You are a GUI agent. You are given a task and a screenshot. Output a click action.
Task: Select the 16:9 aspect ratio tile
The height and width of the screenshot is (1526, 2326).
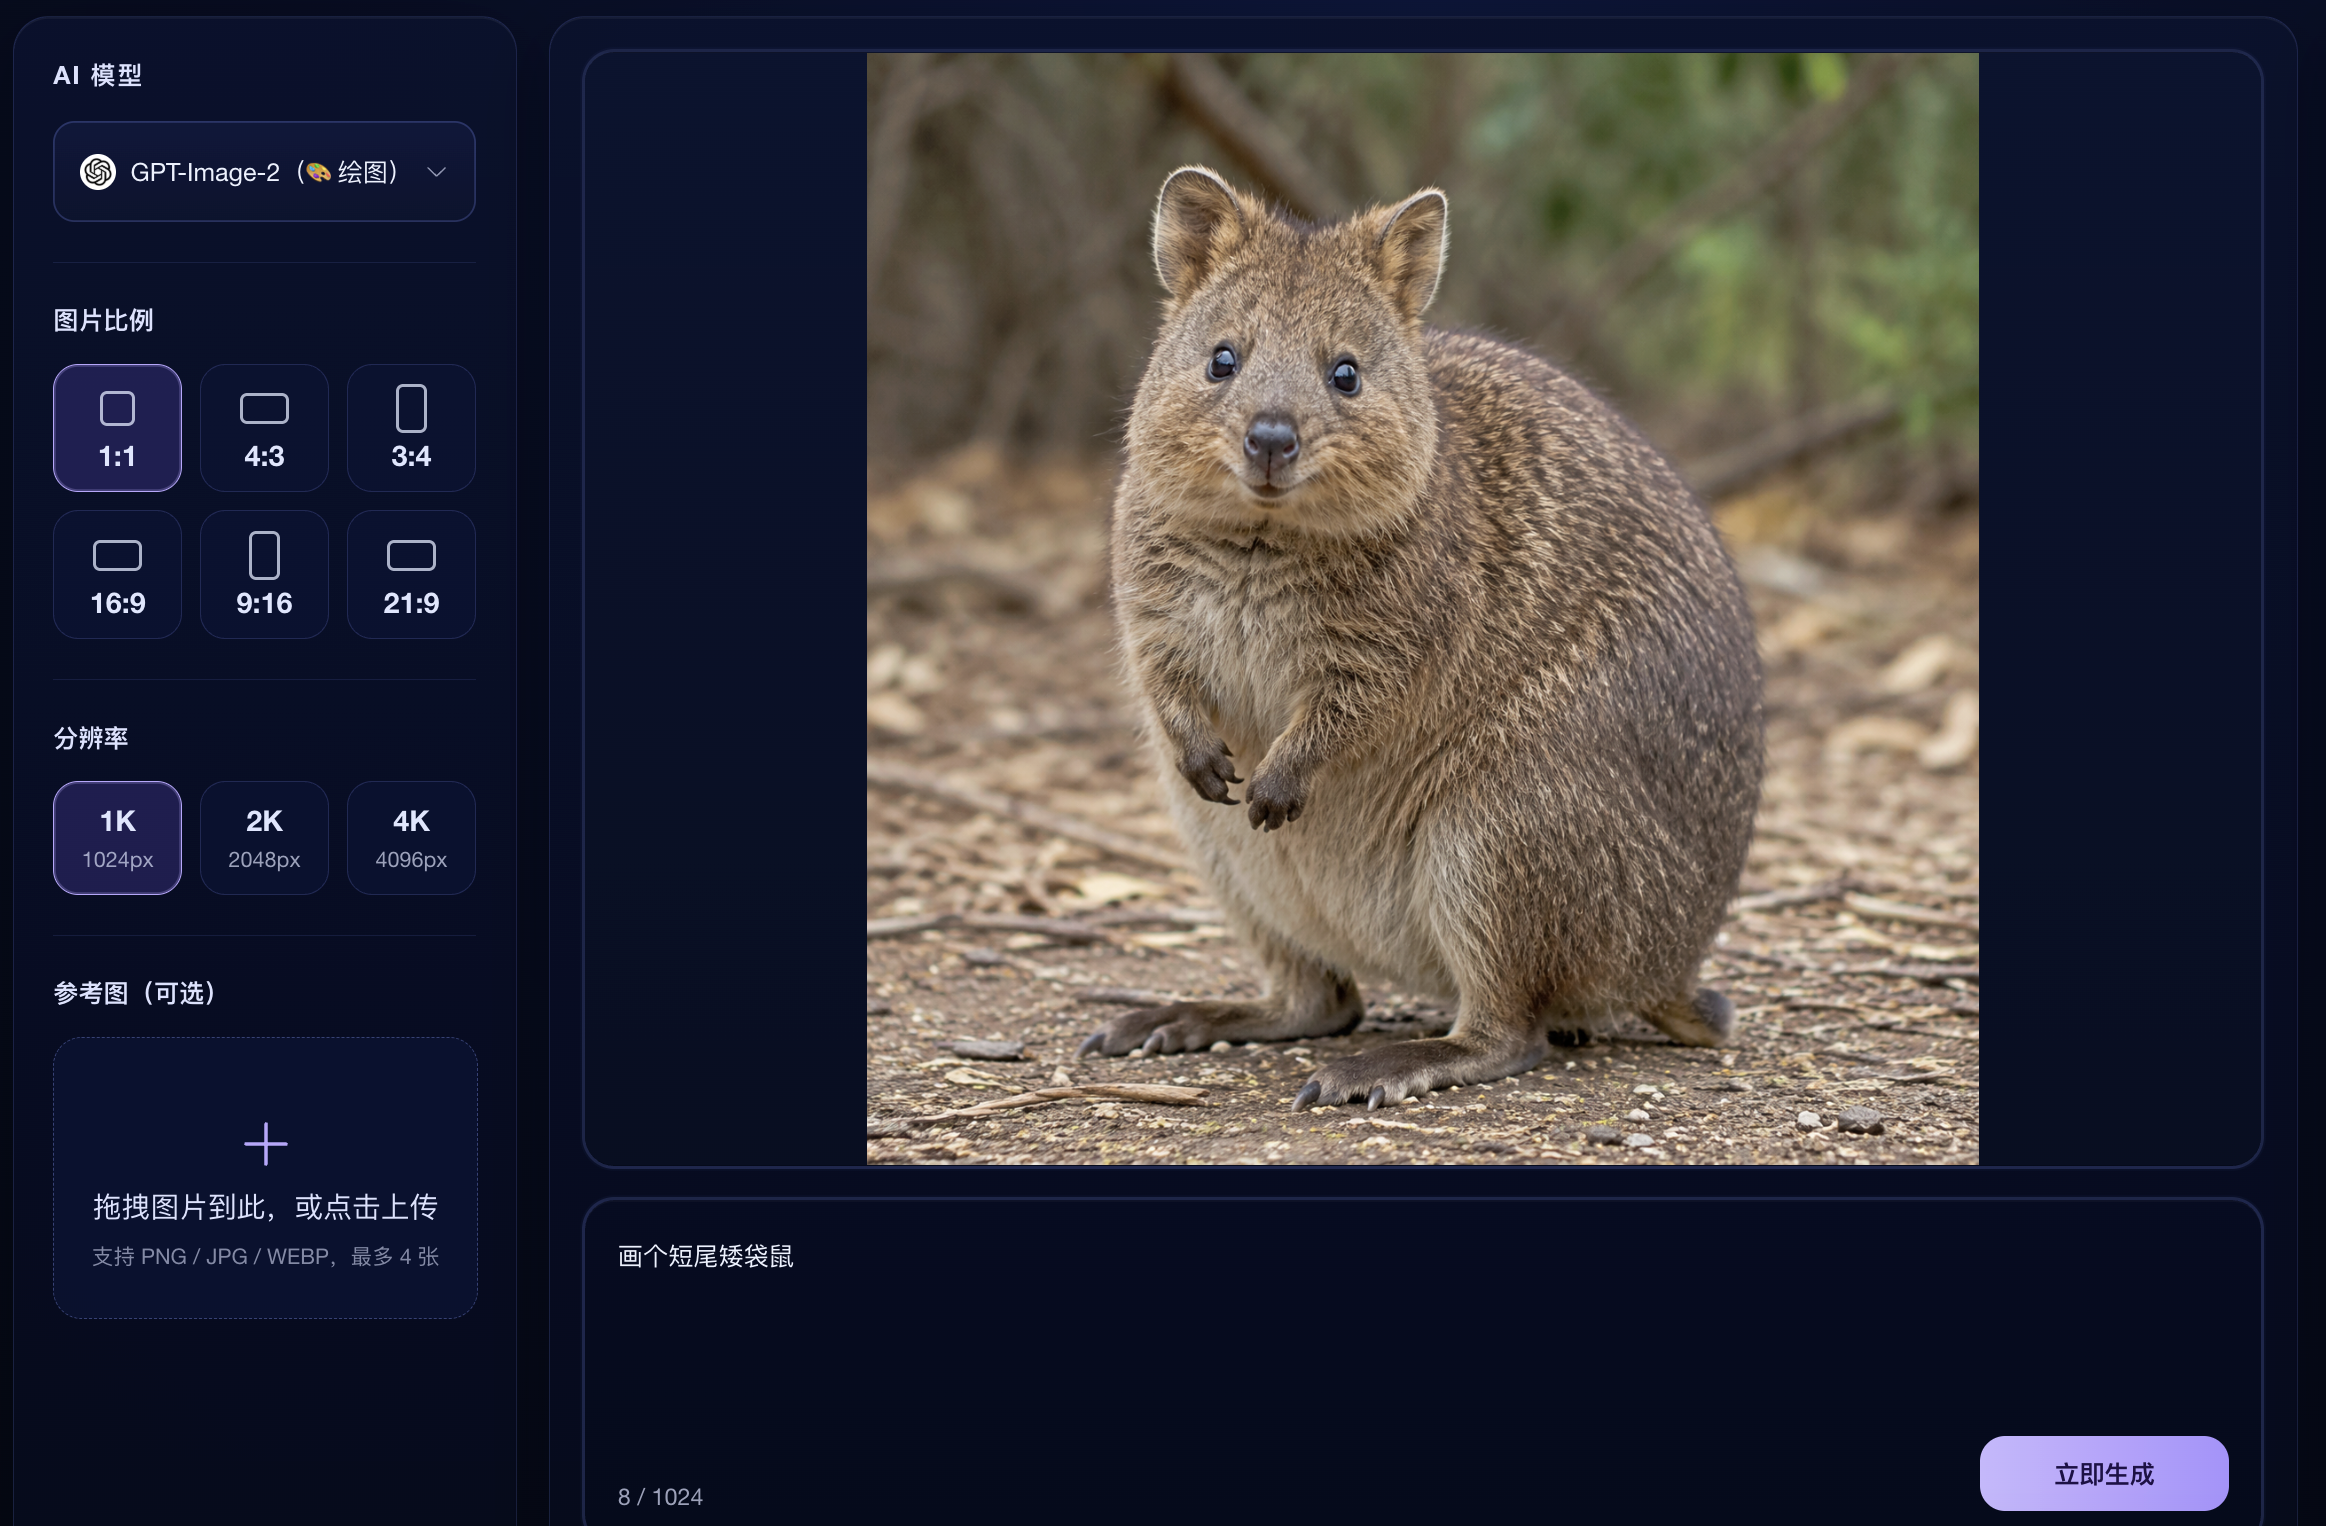point(117,575)
